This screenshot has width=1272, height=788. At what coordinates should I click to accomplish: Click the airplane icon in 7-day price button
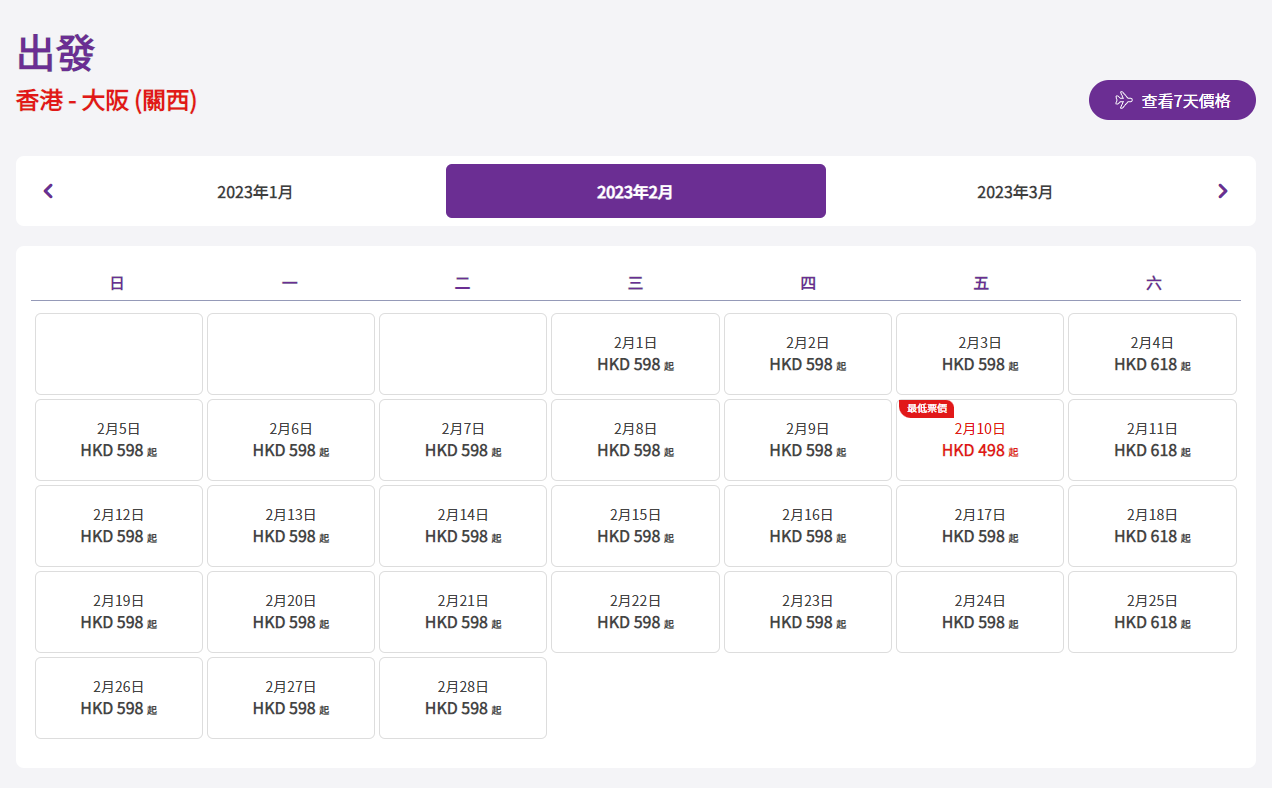click(1123, 100)
